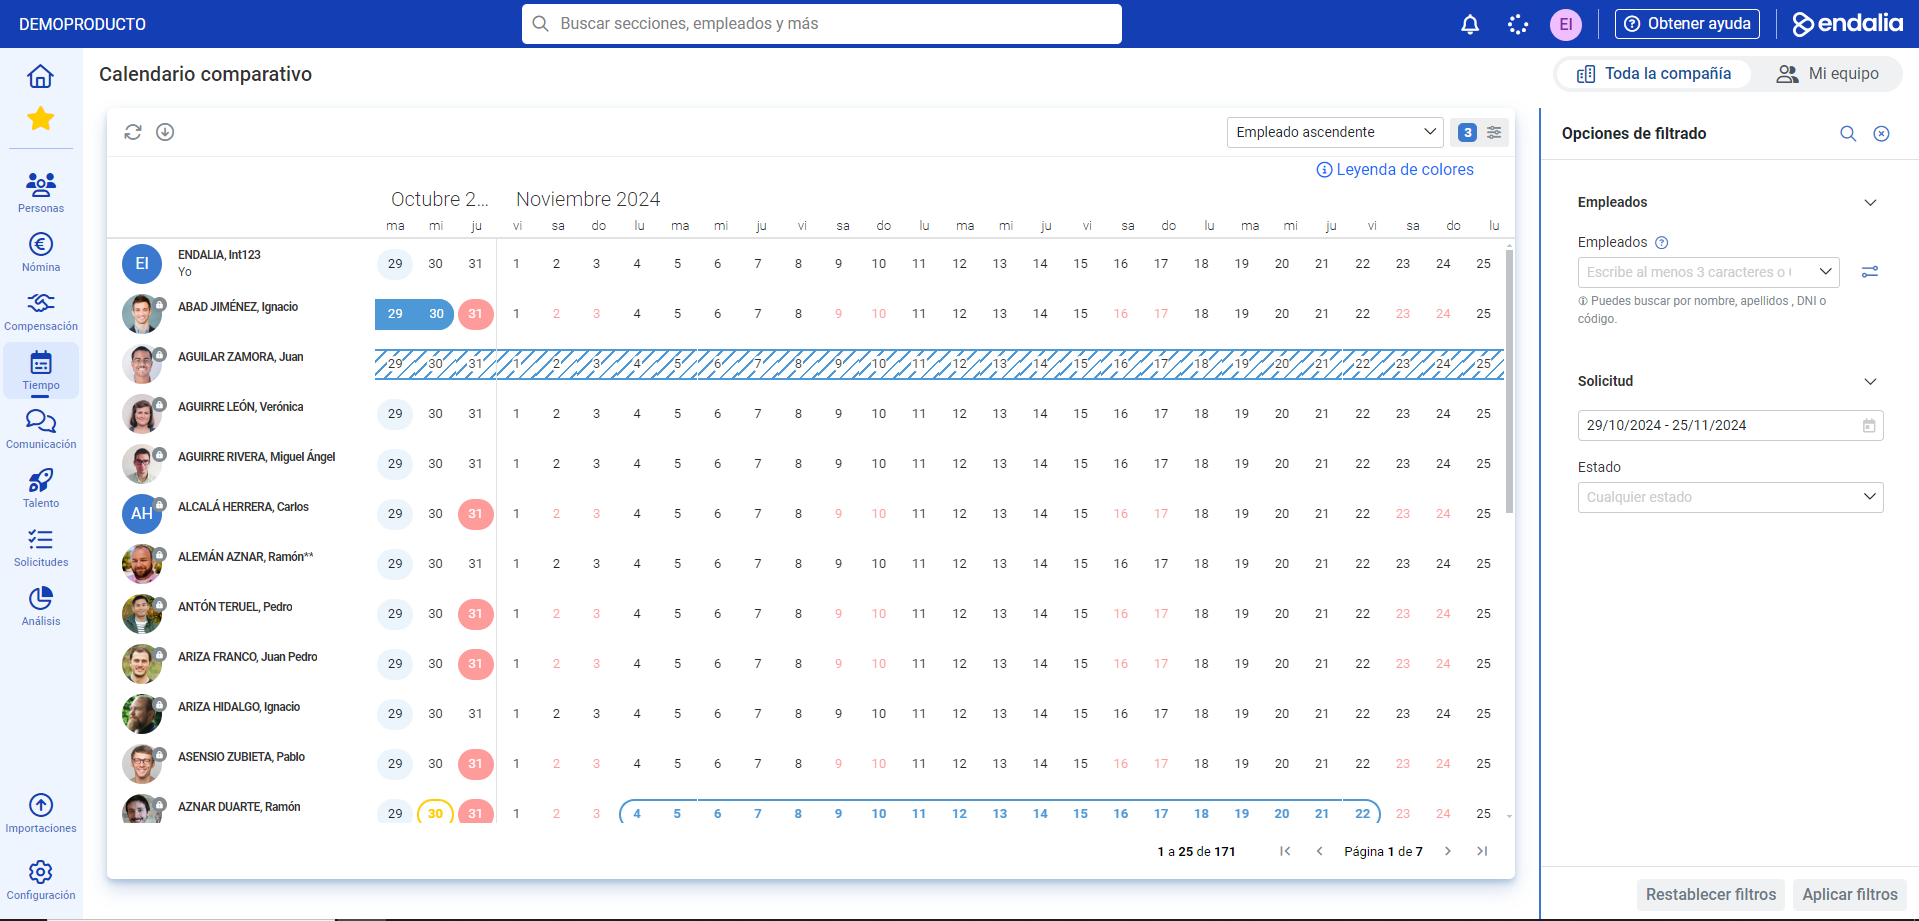Screen dimensions: 1919x921
Task: Open the Comunicación section
Action: tap(41, 429)
